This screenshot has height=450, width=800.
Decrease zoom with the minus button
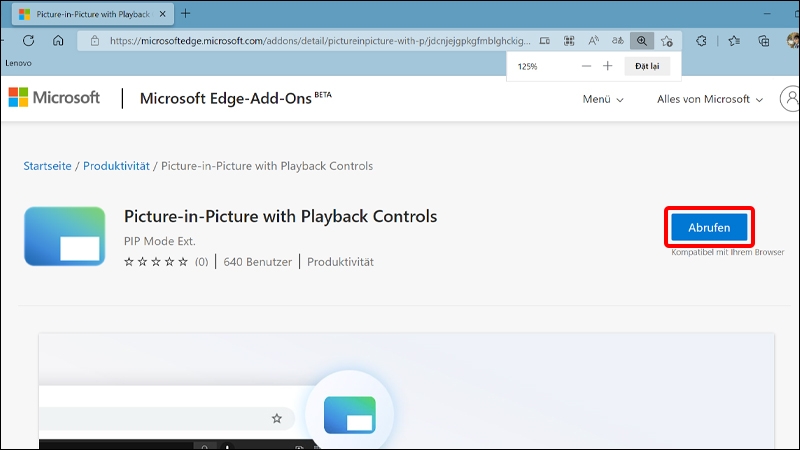586,66
